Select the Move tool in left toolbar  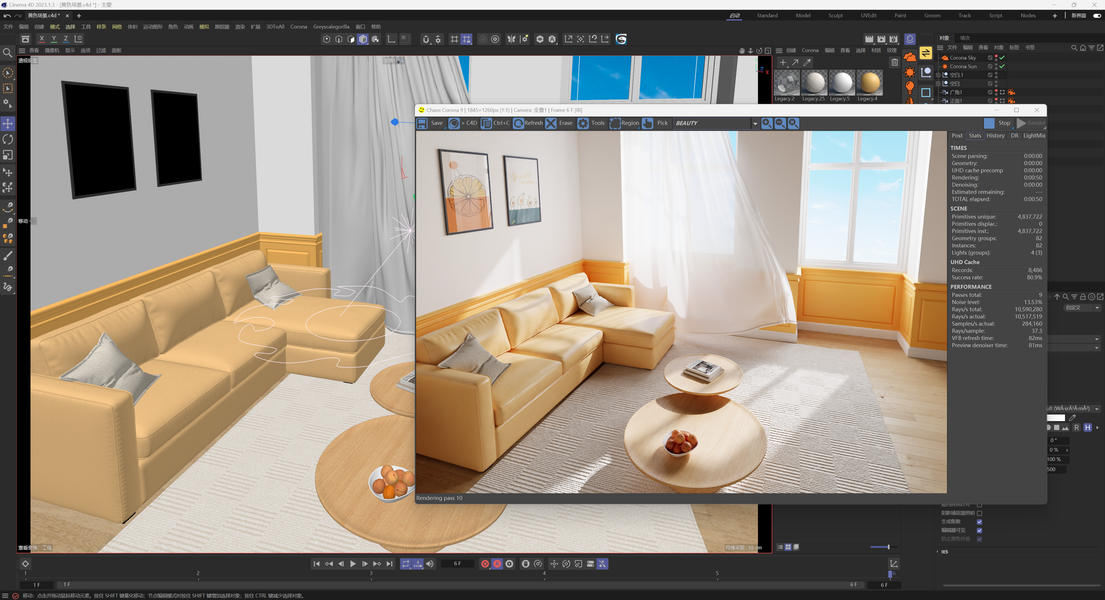[x=8, y=123]
